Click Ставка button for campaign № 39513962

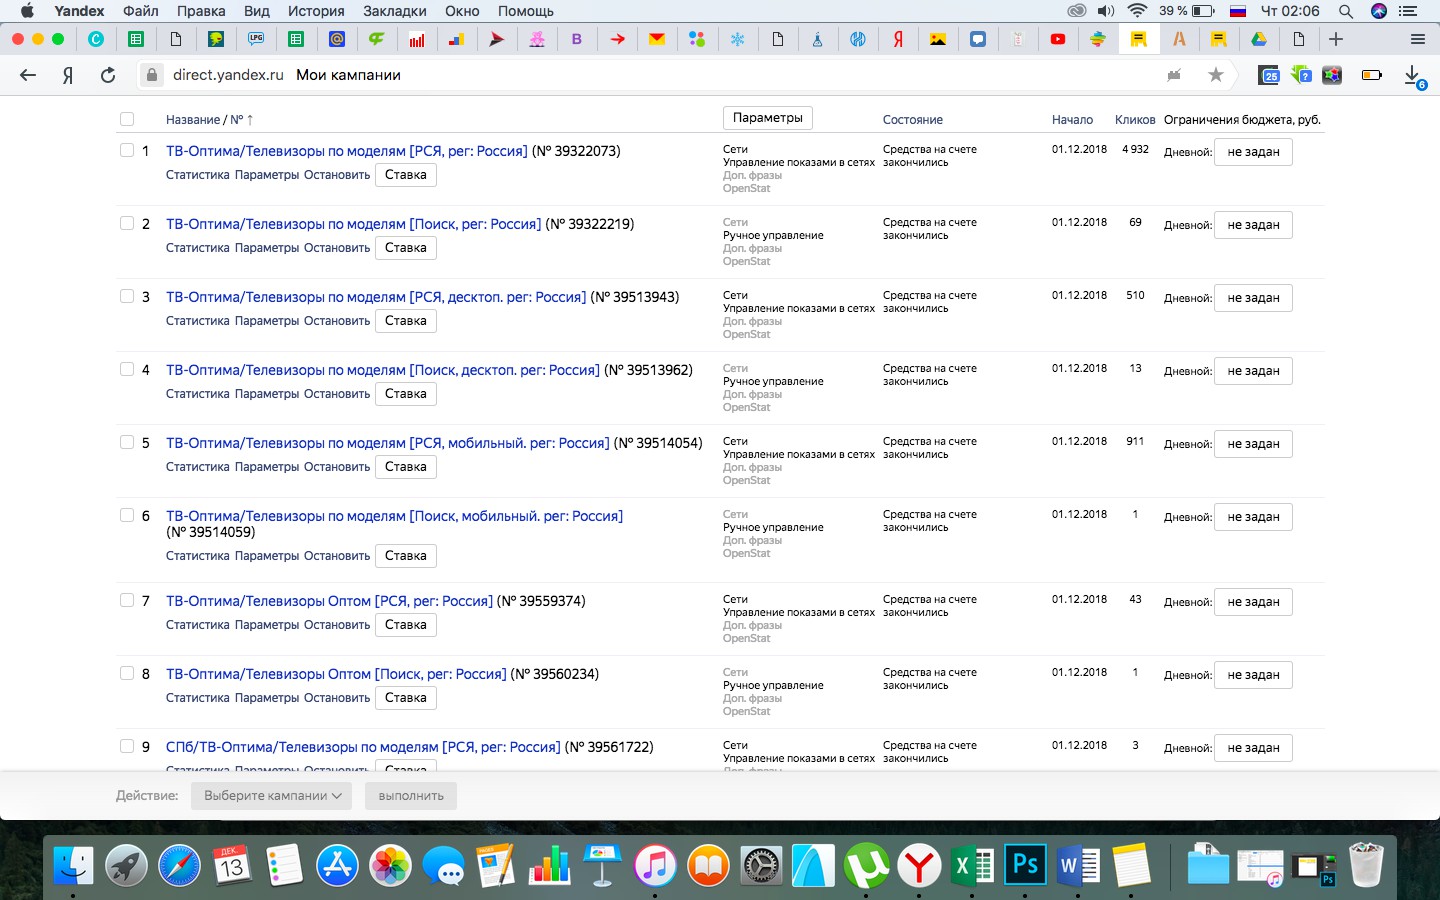[x=406, y=394]
